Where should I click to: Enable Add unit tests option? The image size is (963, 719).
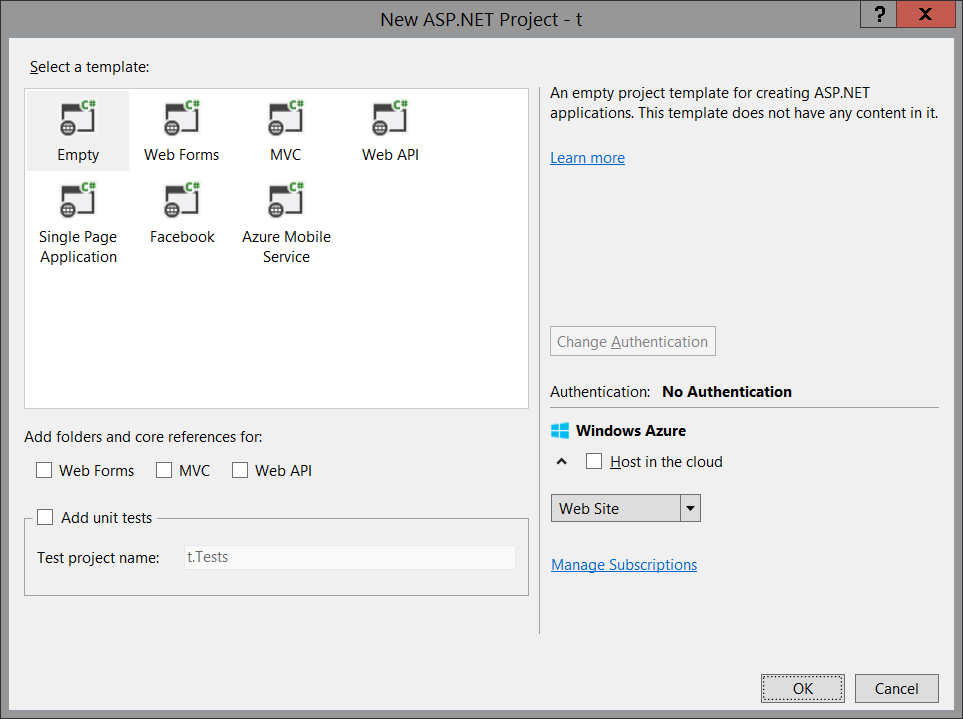[x=45, y=517]
